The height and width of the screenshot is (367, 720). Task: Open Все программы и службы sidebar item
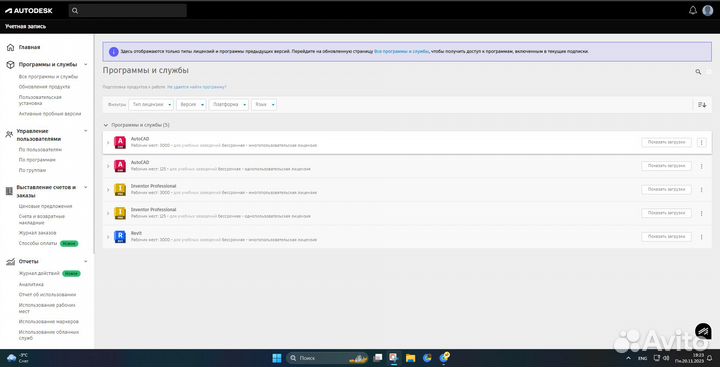click(x=48, y=77)
